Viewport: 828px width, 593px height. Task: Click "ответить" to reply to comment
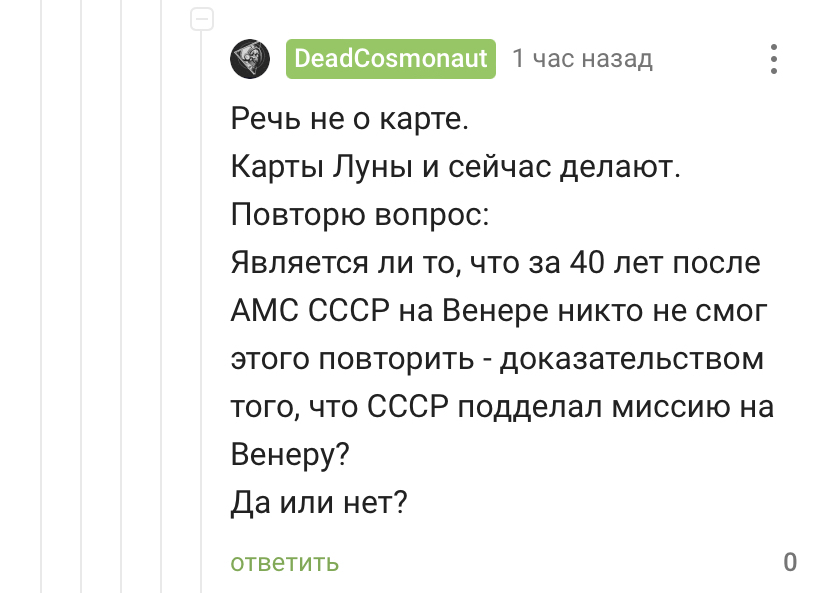pos(284,562)
